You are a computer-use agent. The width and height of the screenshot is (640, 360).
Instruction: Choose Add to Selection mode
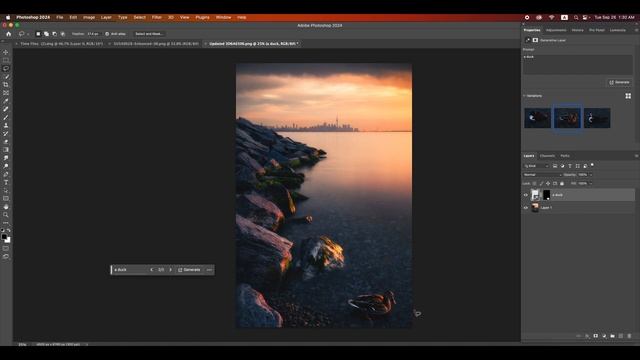tap(46, 34)
